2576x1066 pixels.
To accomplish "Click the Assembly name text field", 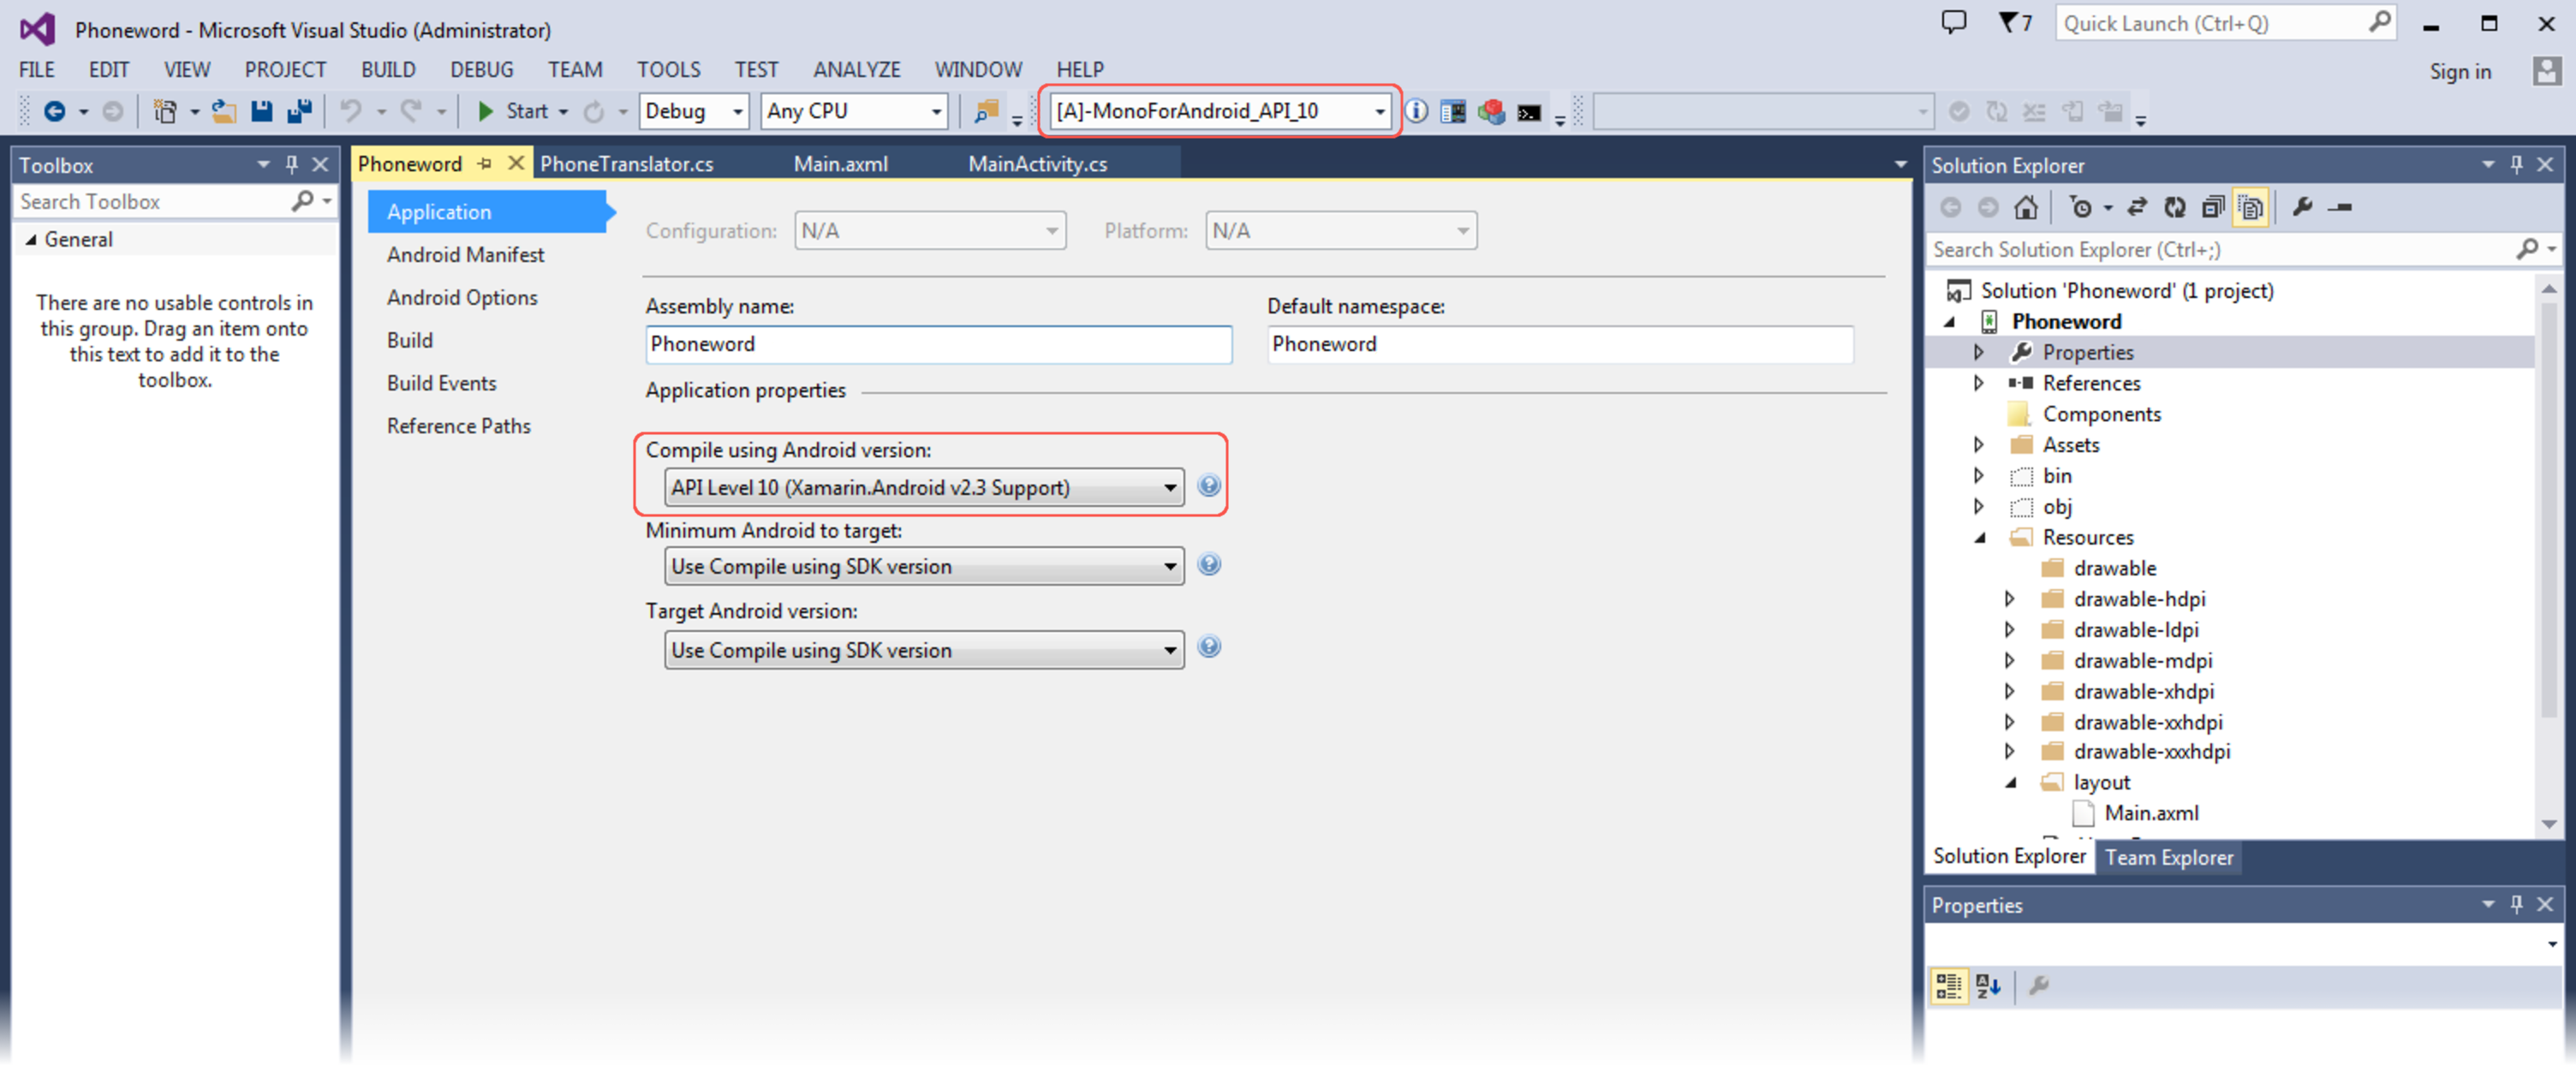I will 937,344.
